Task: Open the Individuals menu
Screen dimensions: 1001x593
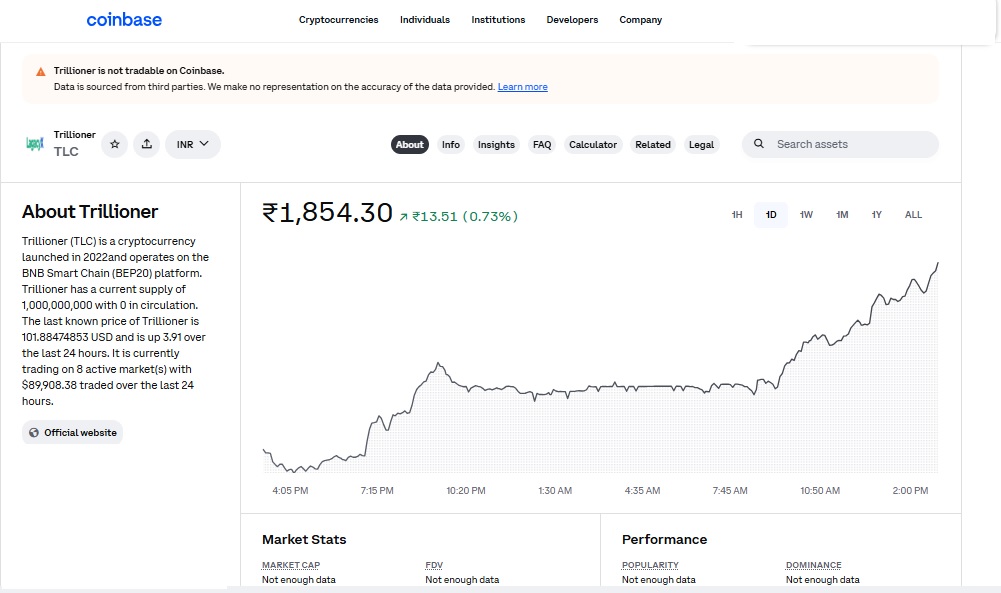Action: point(425,20)
